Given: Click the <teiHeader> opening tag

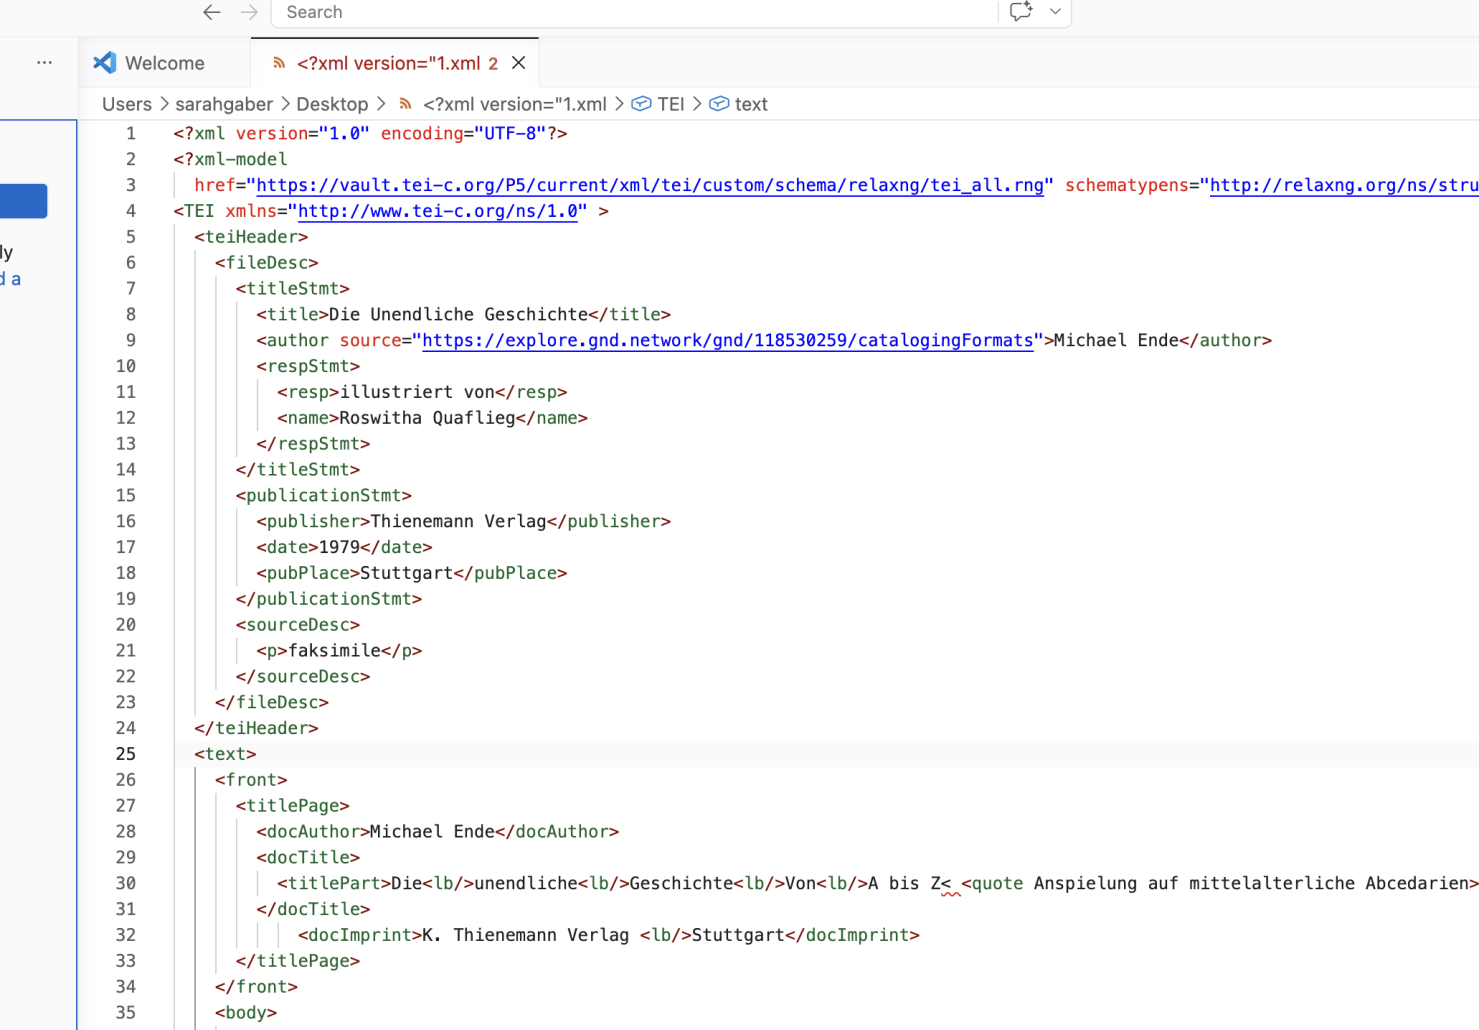Looking at the screenshot, I should (x=251, y=237).
